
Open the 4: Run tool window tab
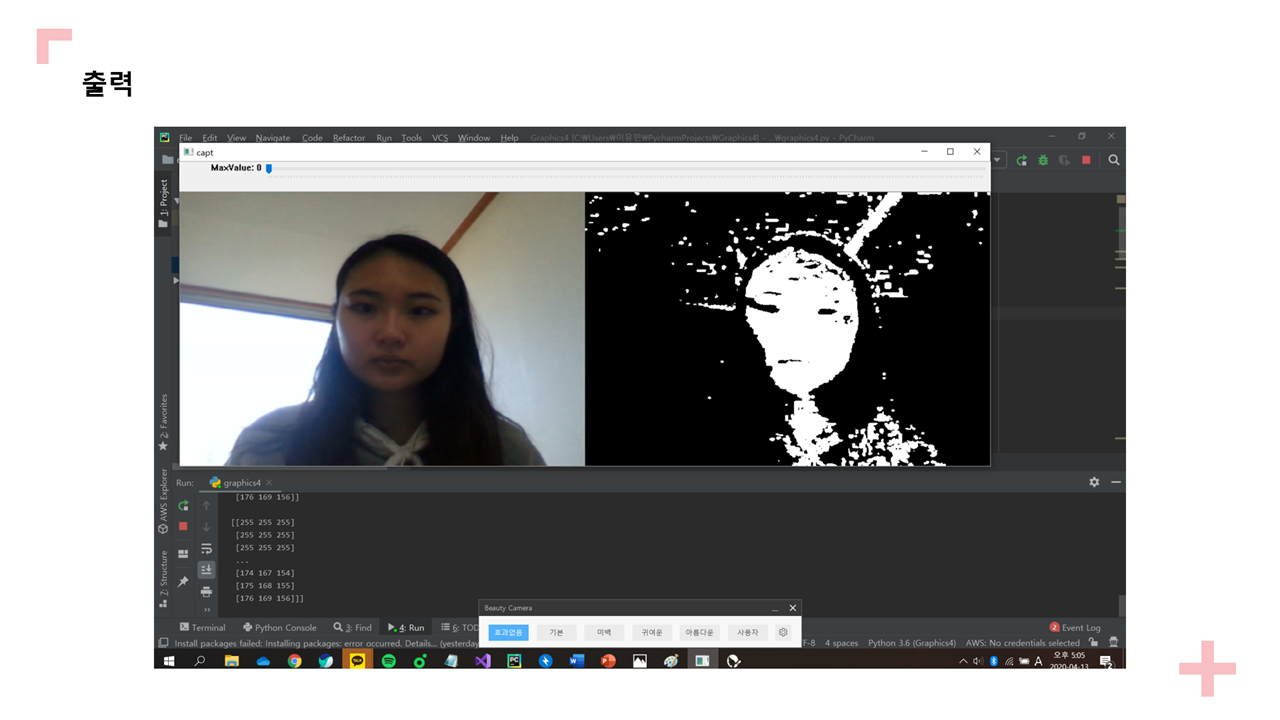pos(406,628)
